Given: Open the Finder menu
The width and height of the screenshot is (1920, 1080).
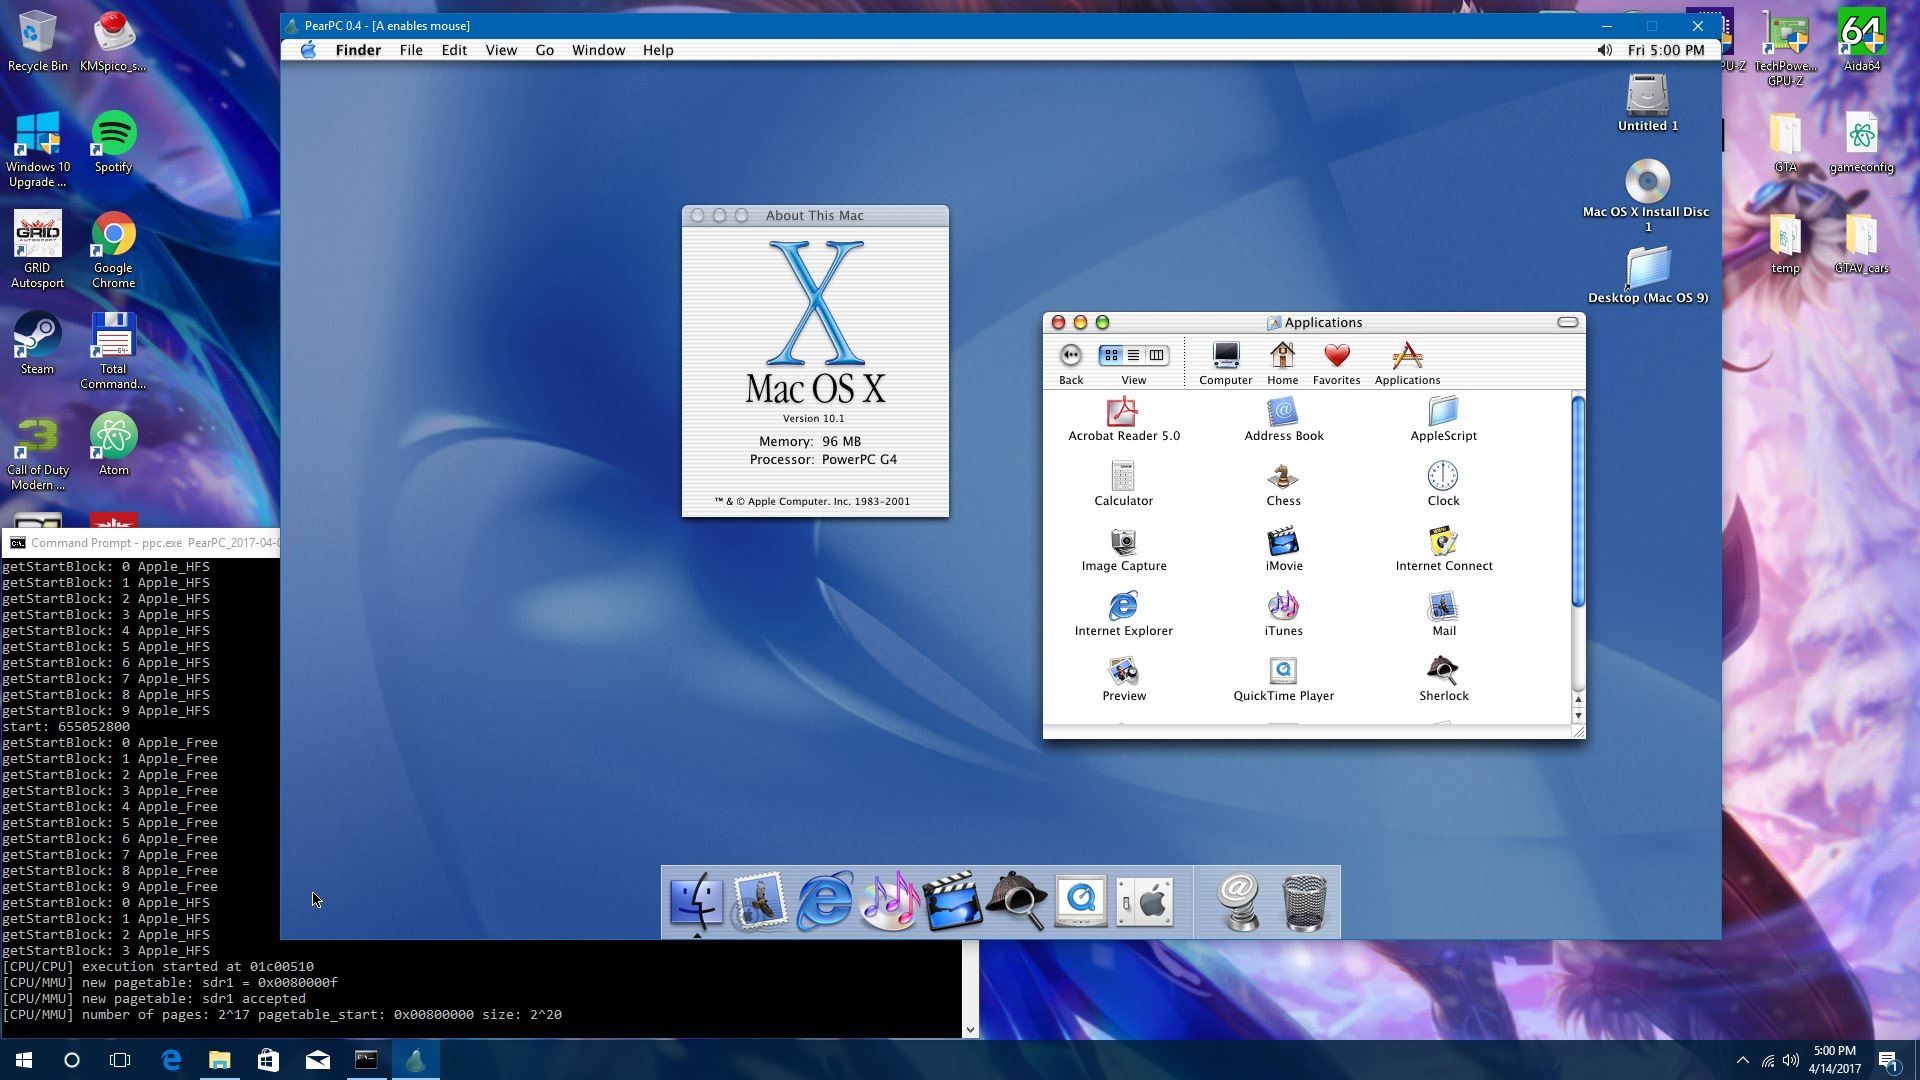Looking at the screenshot, I should point(357,50).
